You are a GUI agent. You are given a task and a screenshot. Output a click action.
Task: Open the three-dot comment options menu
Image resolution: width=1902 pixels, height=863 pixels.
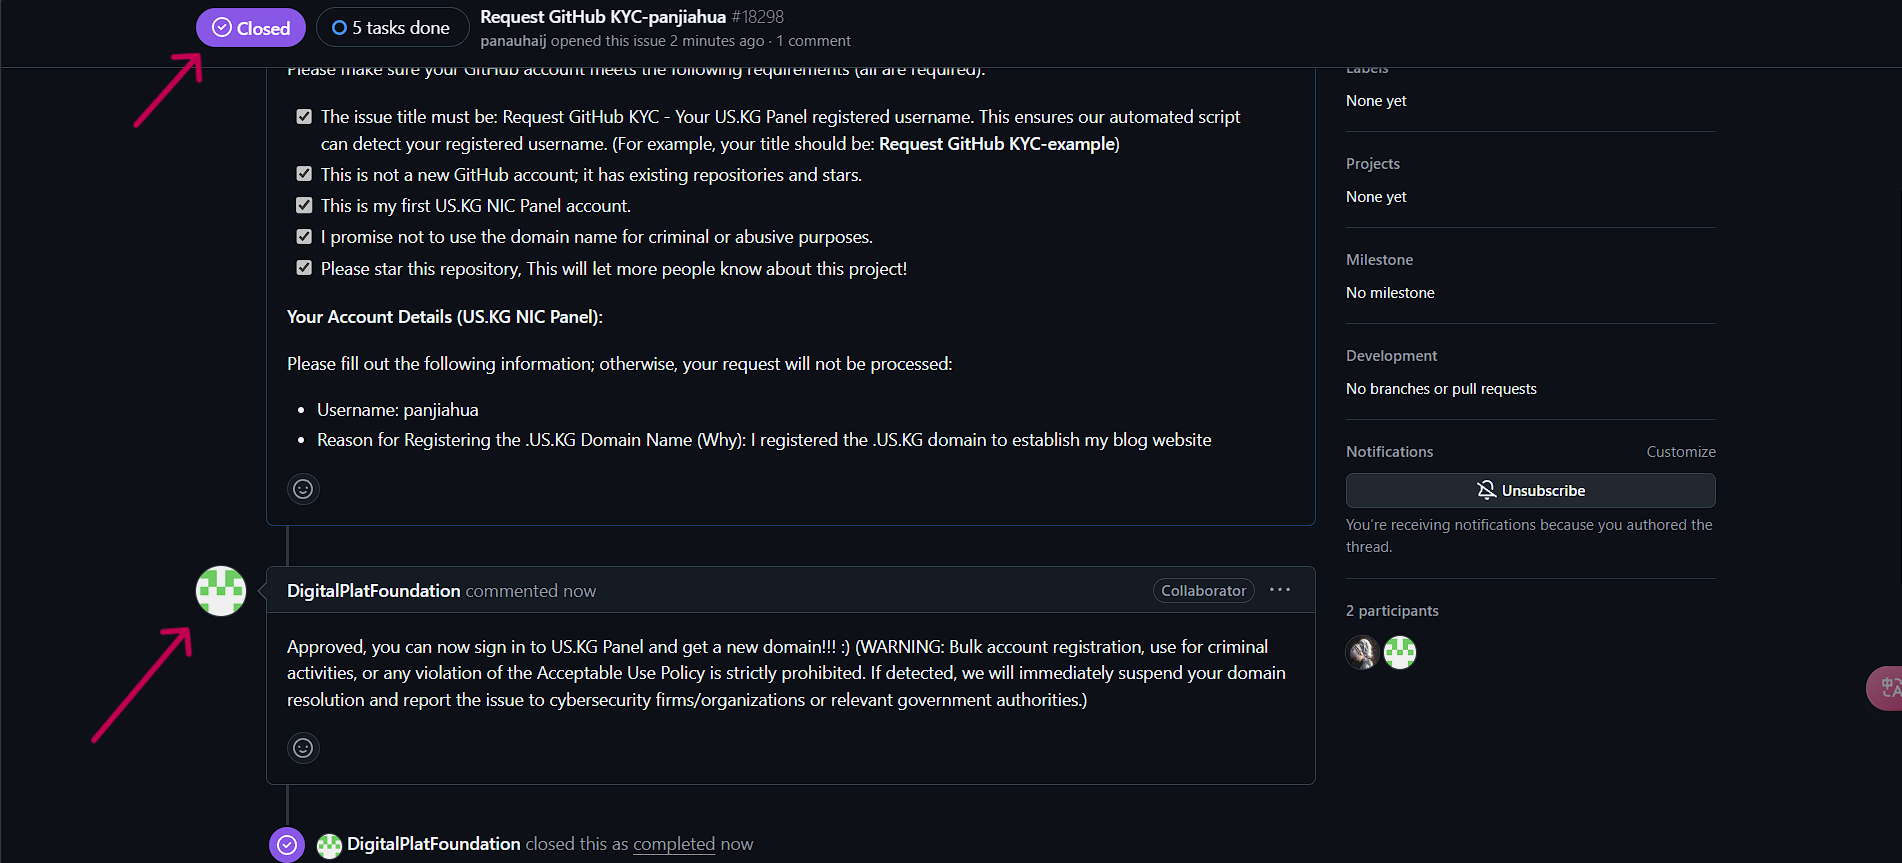pyautogui.click(x=1280, y=590)
